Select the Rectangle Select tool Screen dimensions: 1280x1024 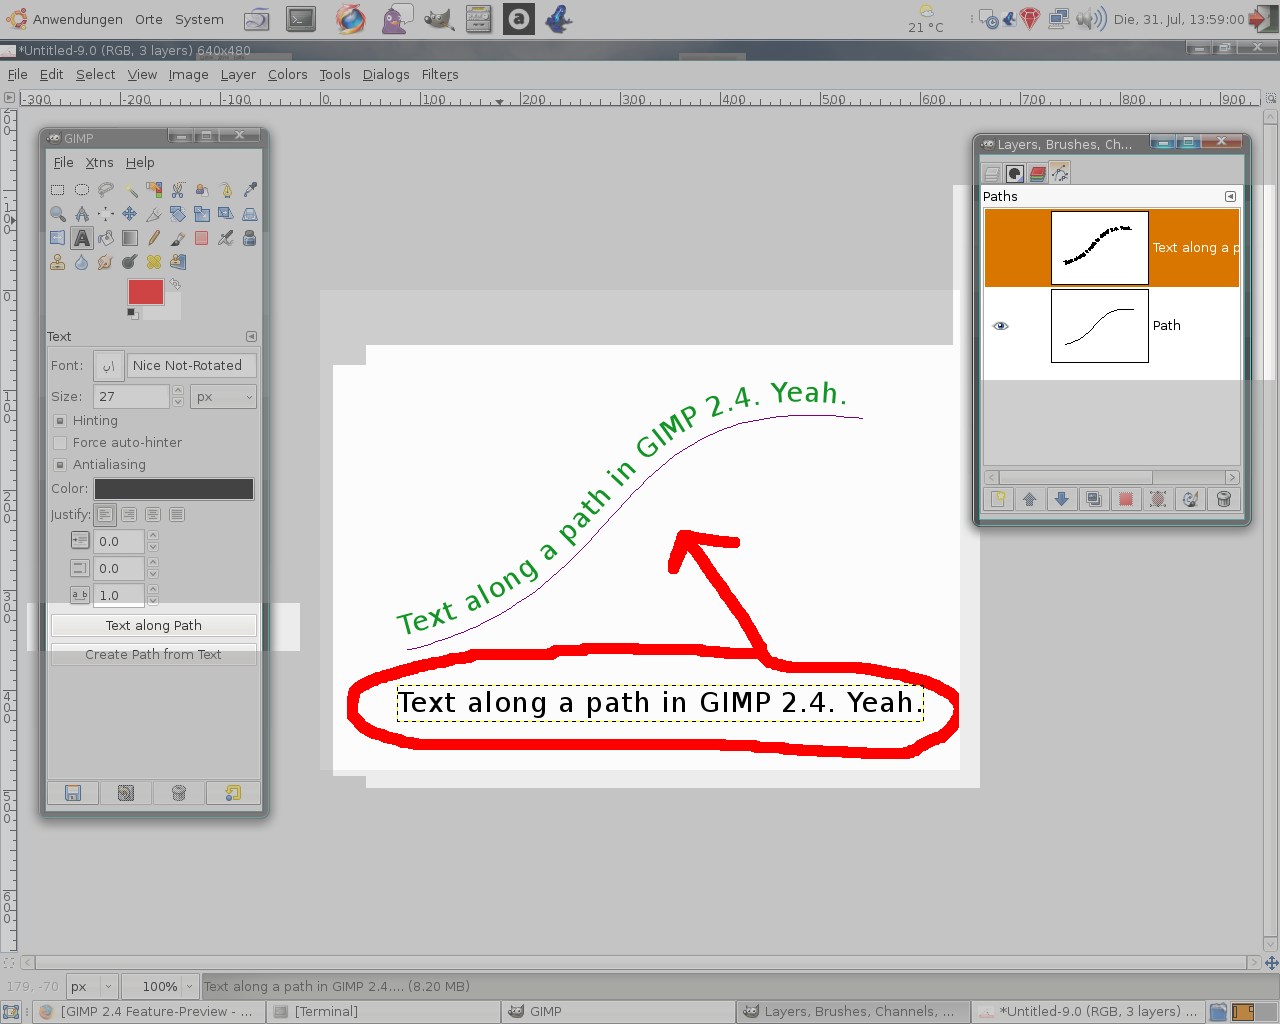coord(58,189)
